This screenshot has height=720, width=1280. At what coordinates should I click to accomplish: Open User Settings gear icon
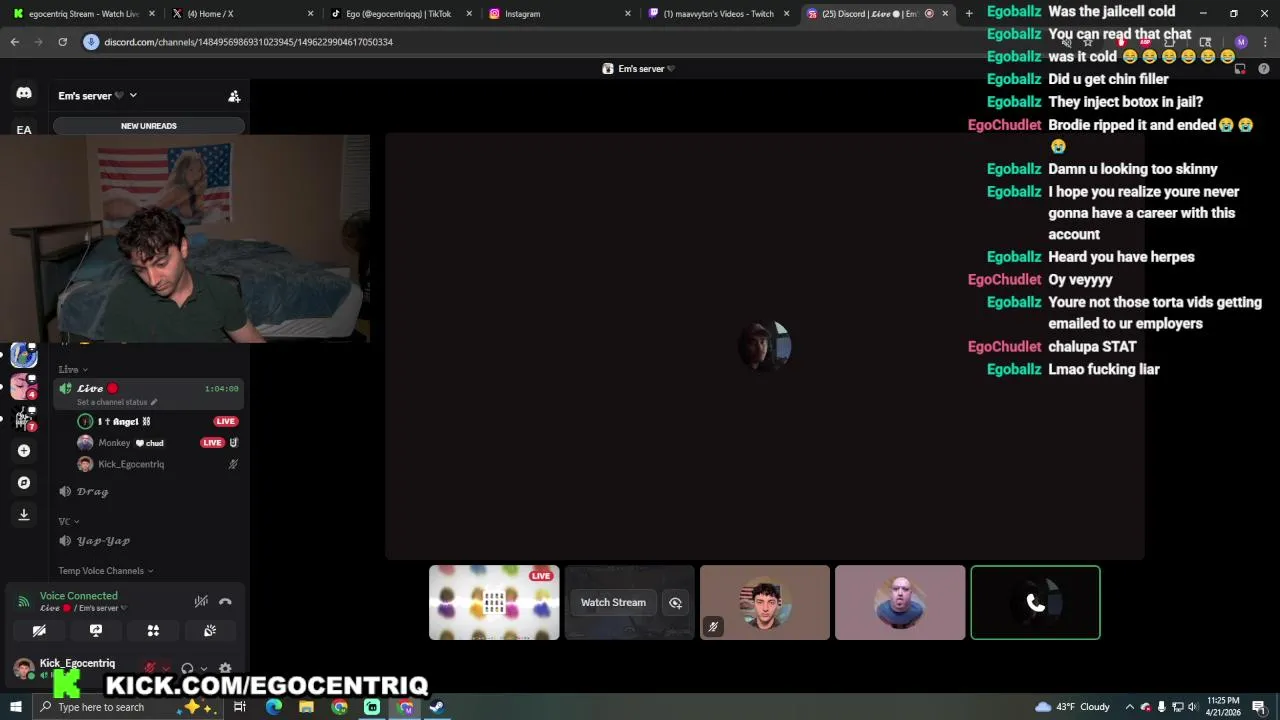[x=225, y=668]
